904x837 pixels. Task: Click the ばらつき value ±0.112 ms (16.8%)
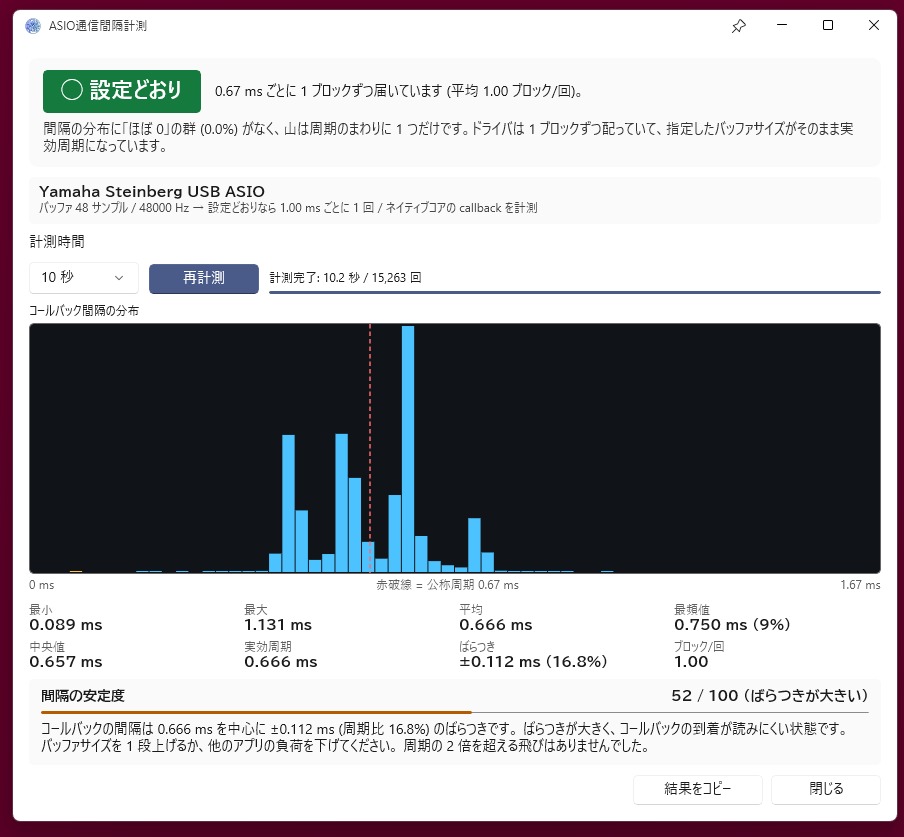(533, 662)
